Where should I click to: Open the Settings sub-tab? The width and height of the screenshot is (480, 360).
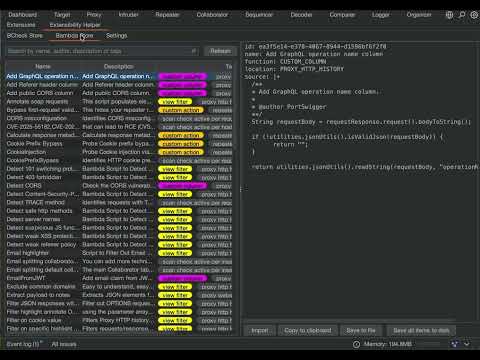tap(116, 35)
